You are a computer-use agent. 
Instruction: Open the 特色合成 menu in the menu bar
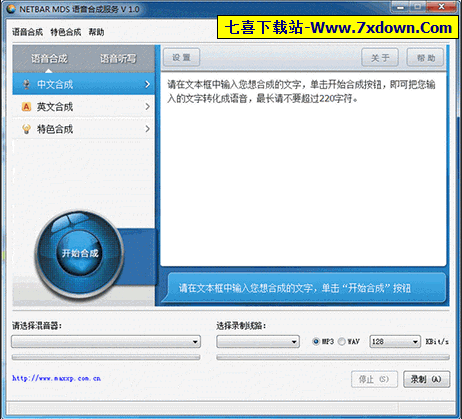point(66,32)
